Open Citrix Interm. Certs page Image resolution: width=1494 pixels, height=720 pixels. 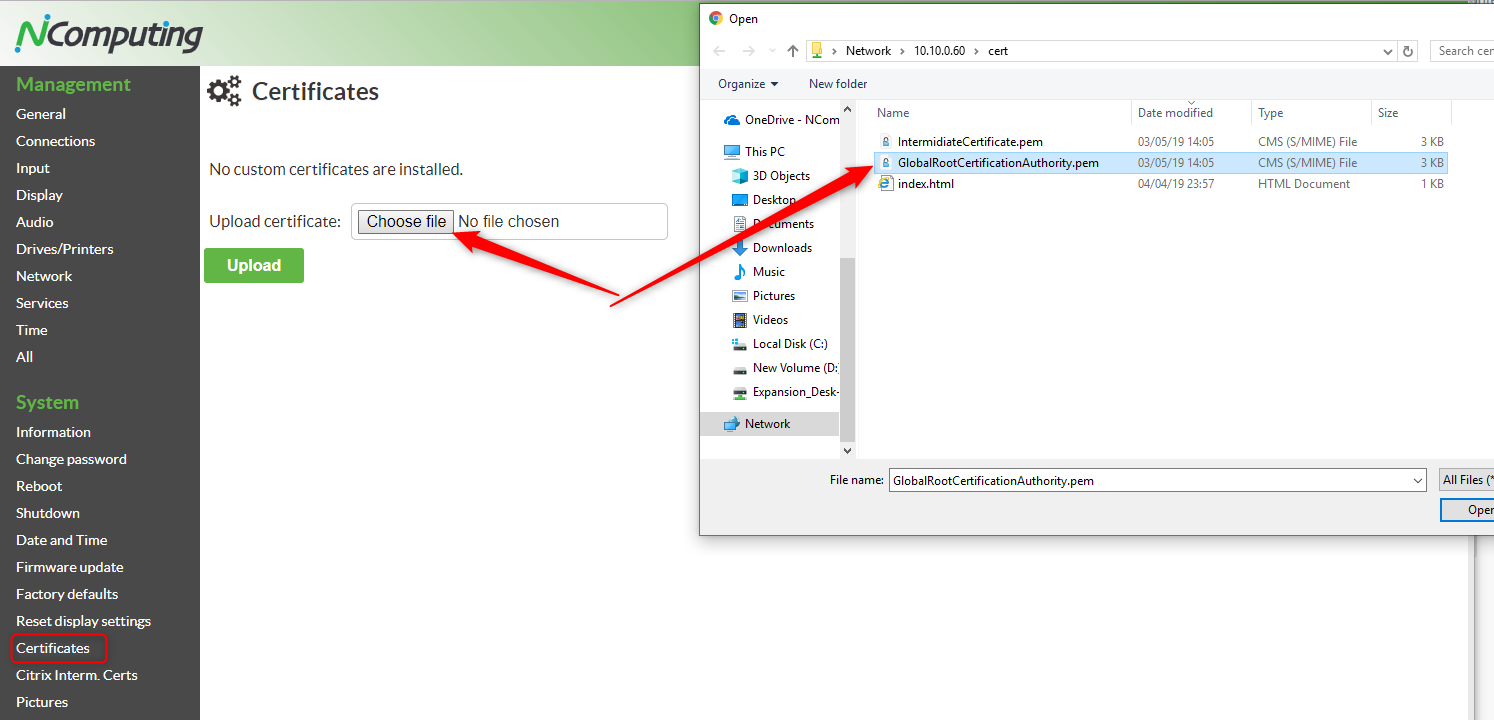coord(77,675)
